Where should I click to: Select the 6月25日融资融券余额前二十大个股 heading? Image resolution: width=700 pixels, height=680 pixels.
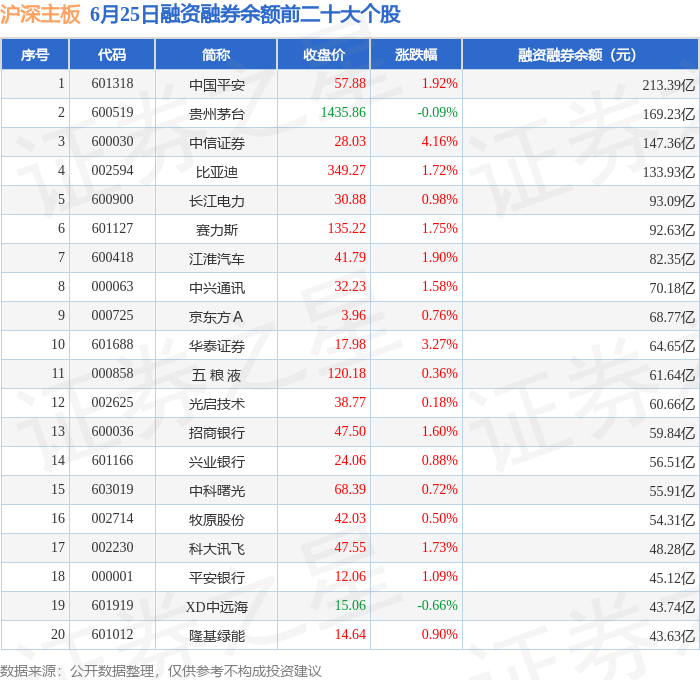point(245,14)
